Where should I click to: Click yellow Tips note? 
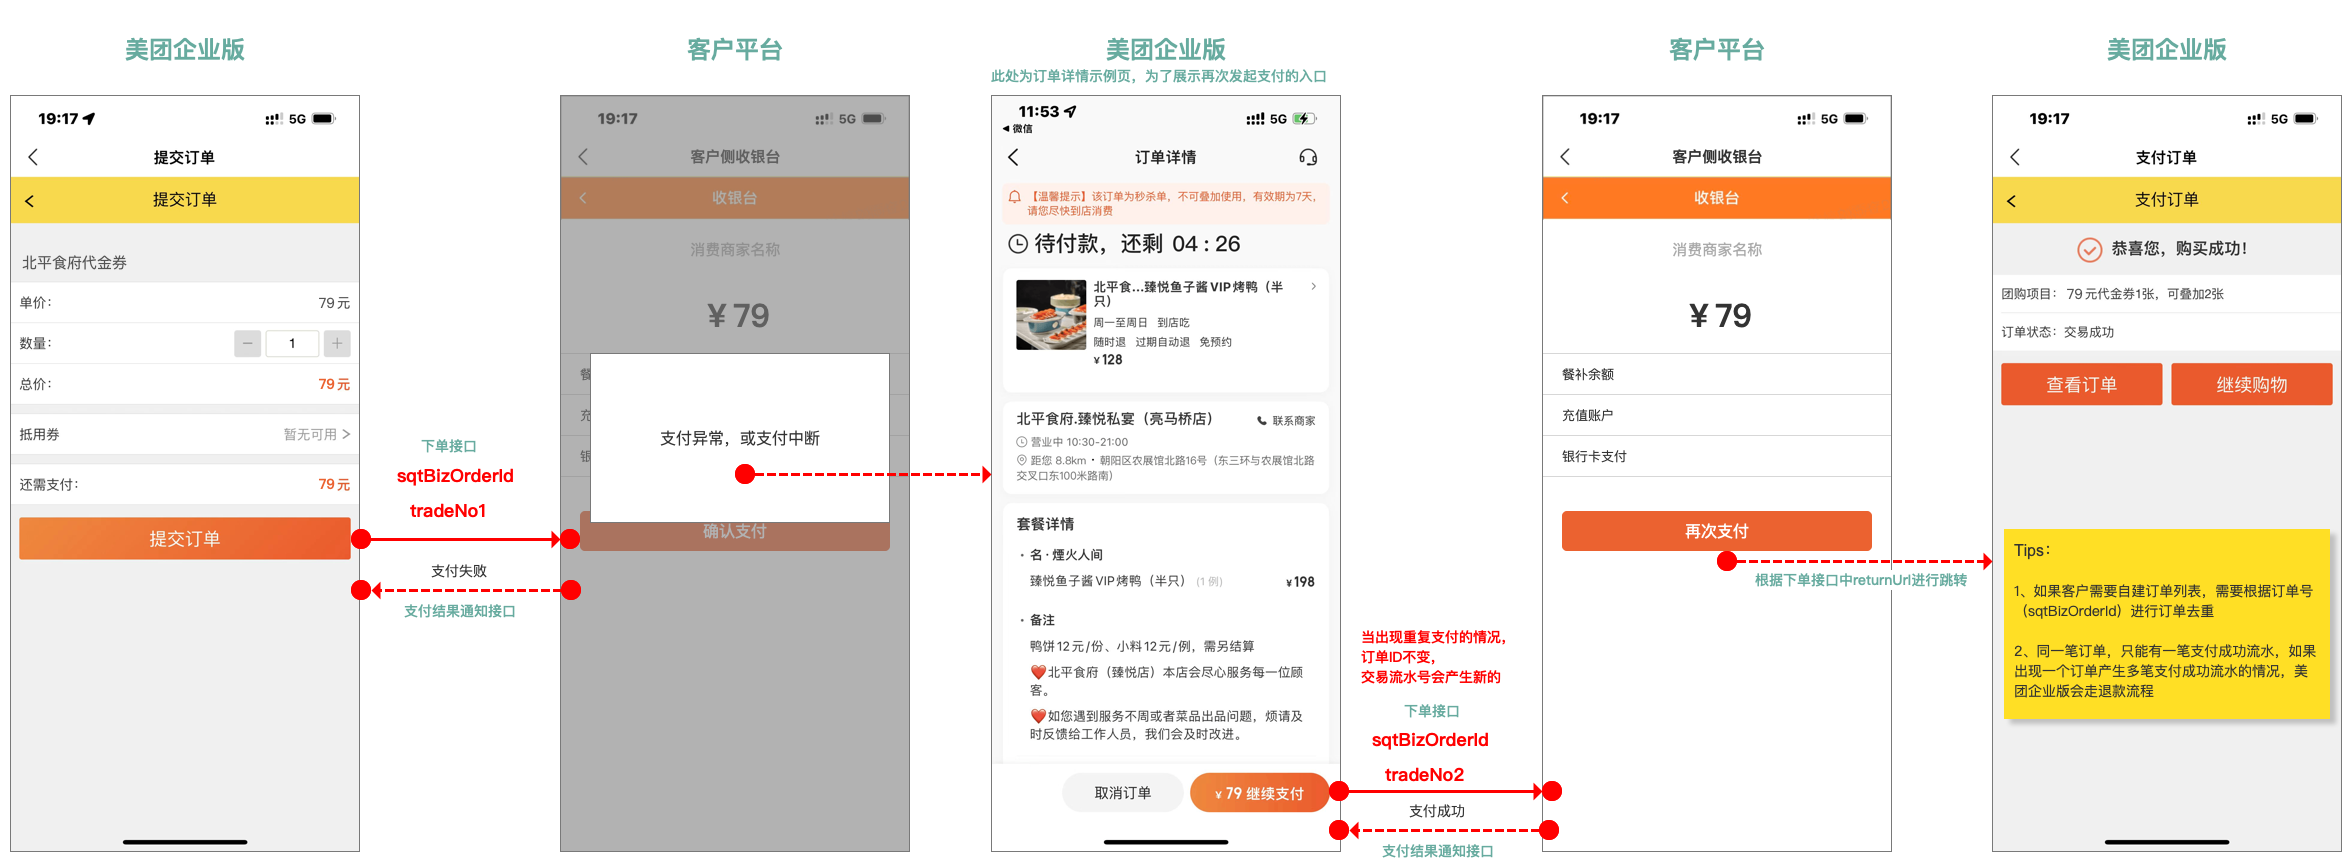tap(2167, 624)
